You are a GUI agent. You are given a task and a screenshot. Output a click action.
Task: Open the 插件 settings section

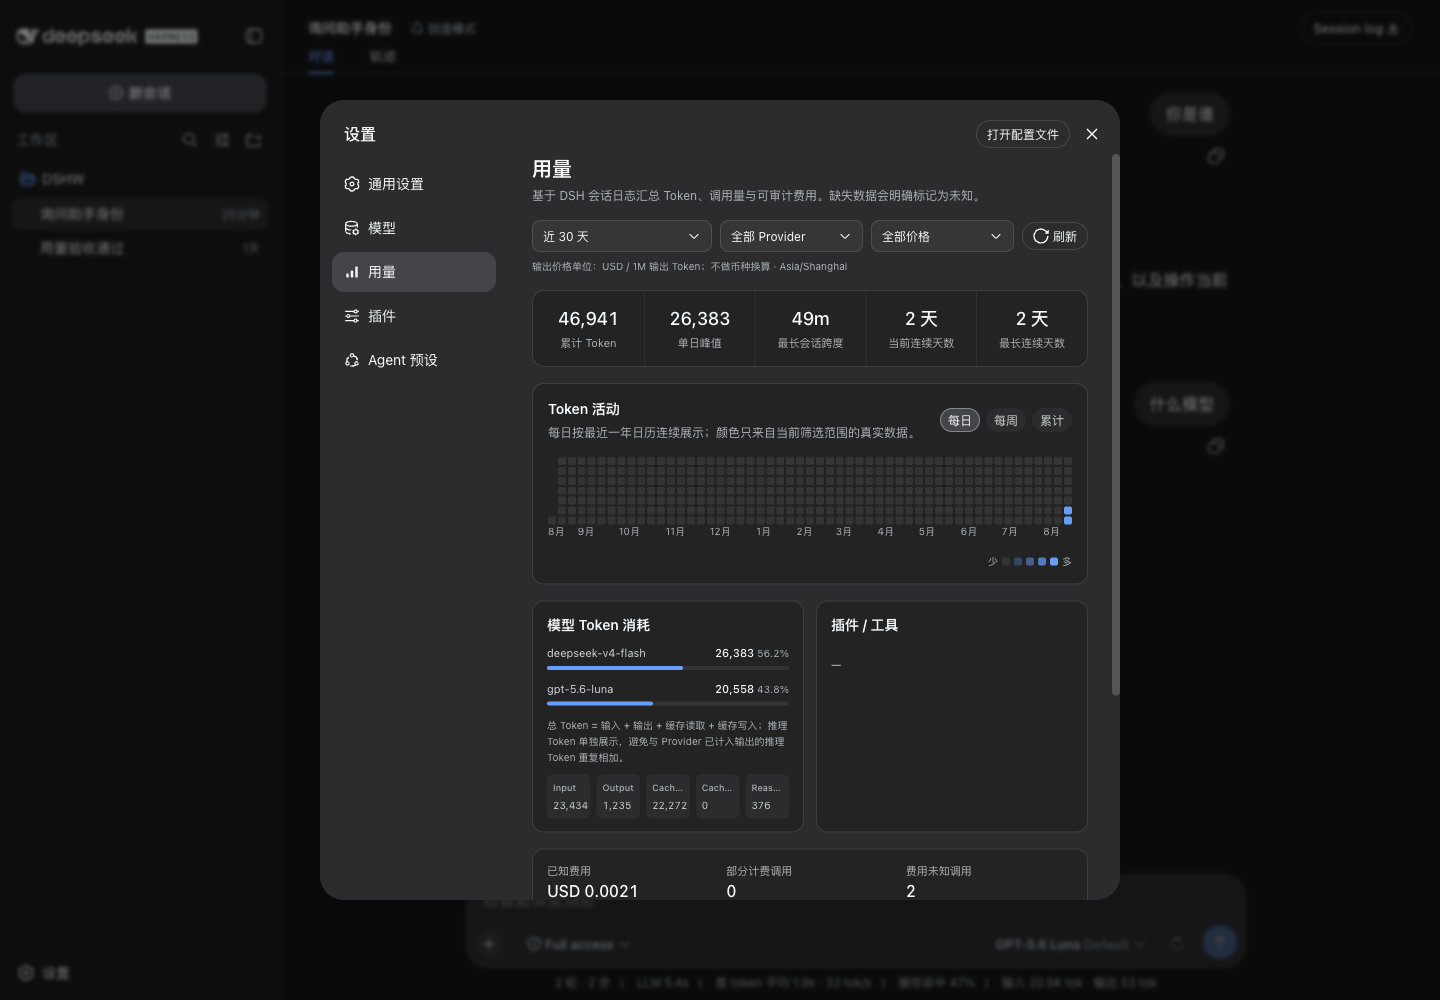414,316
